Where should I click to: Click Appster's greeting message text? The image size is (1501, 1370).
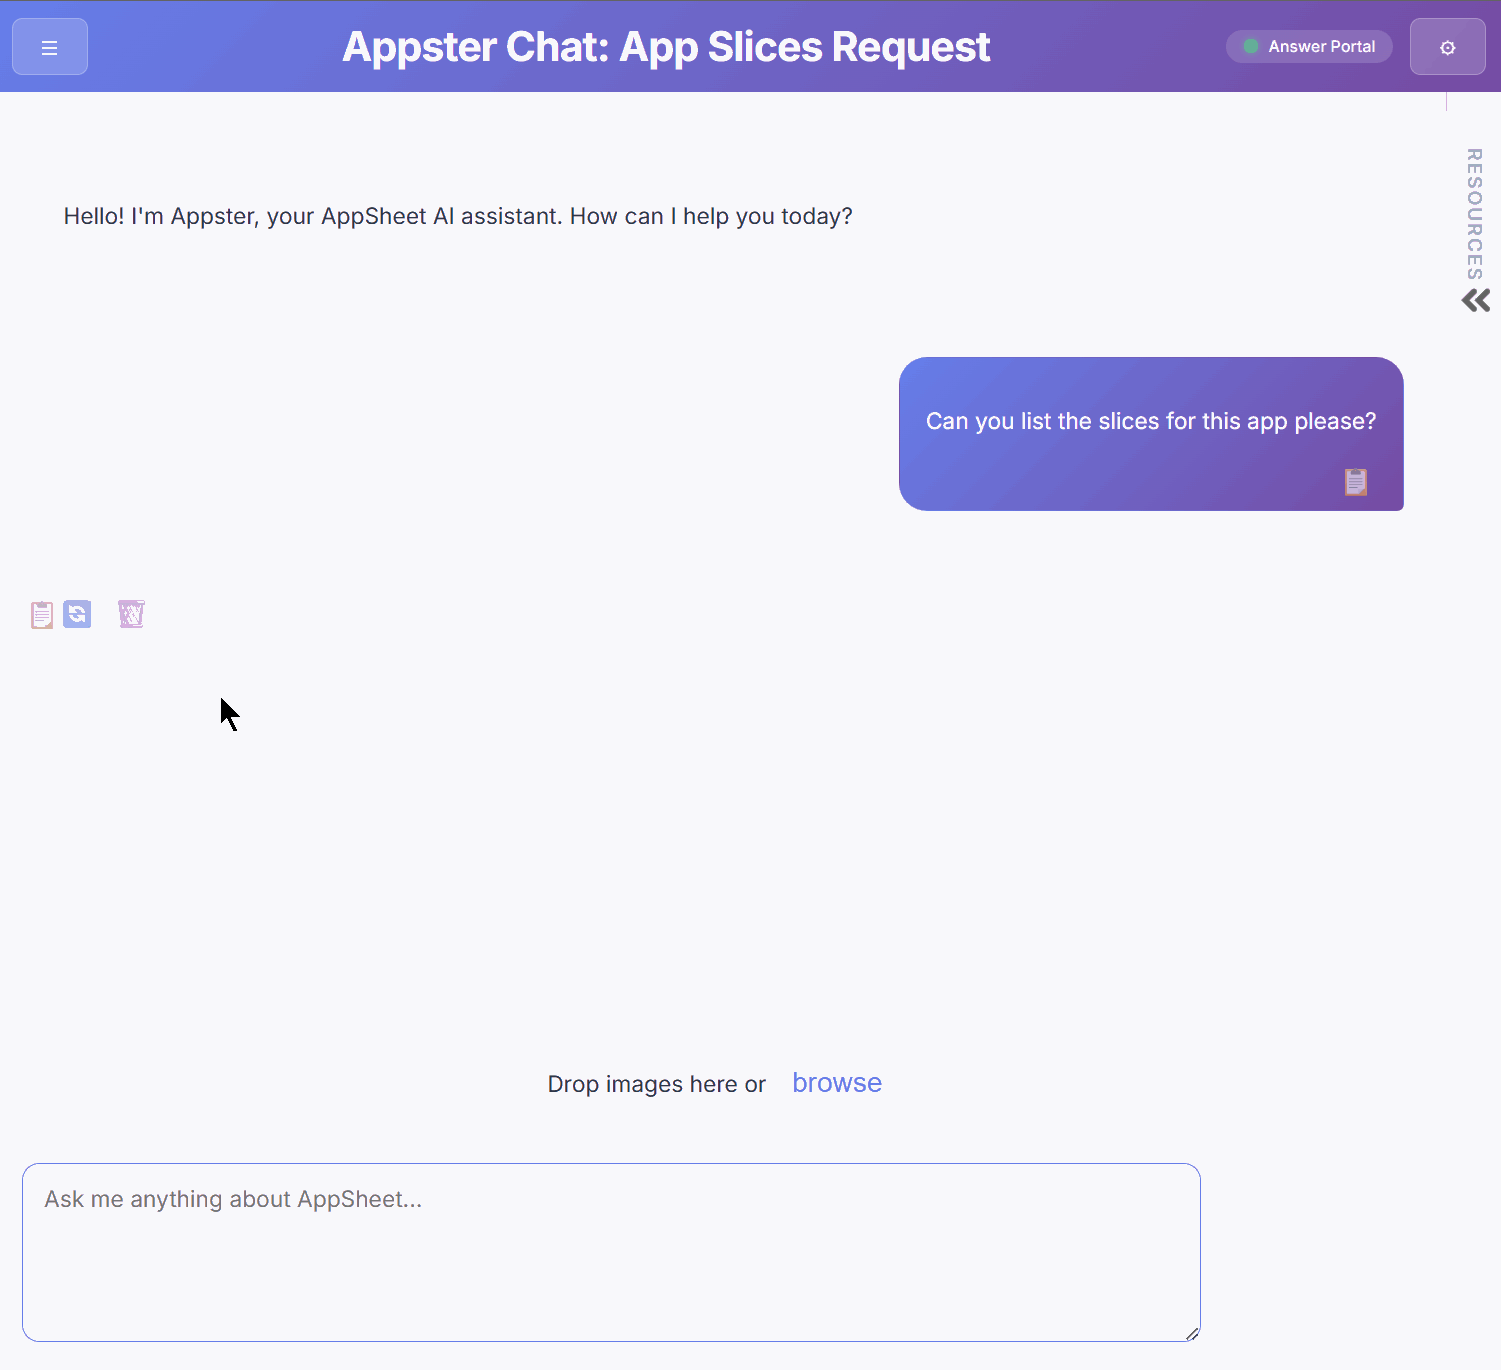coord(457,215)
